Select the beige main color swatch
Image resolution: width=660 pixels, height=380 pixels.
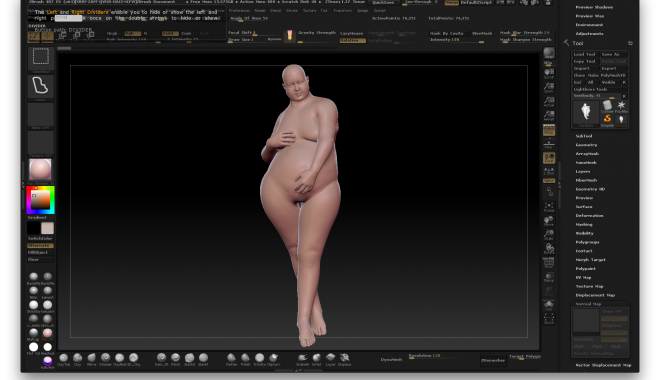coord(47,228)
